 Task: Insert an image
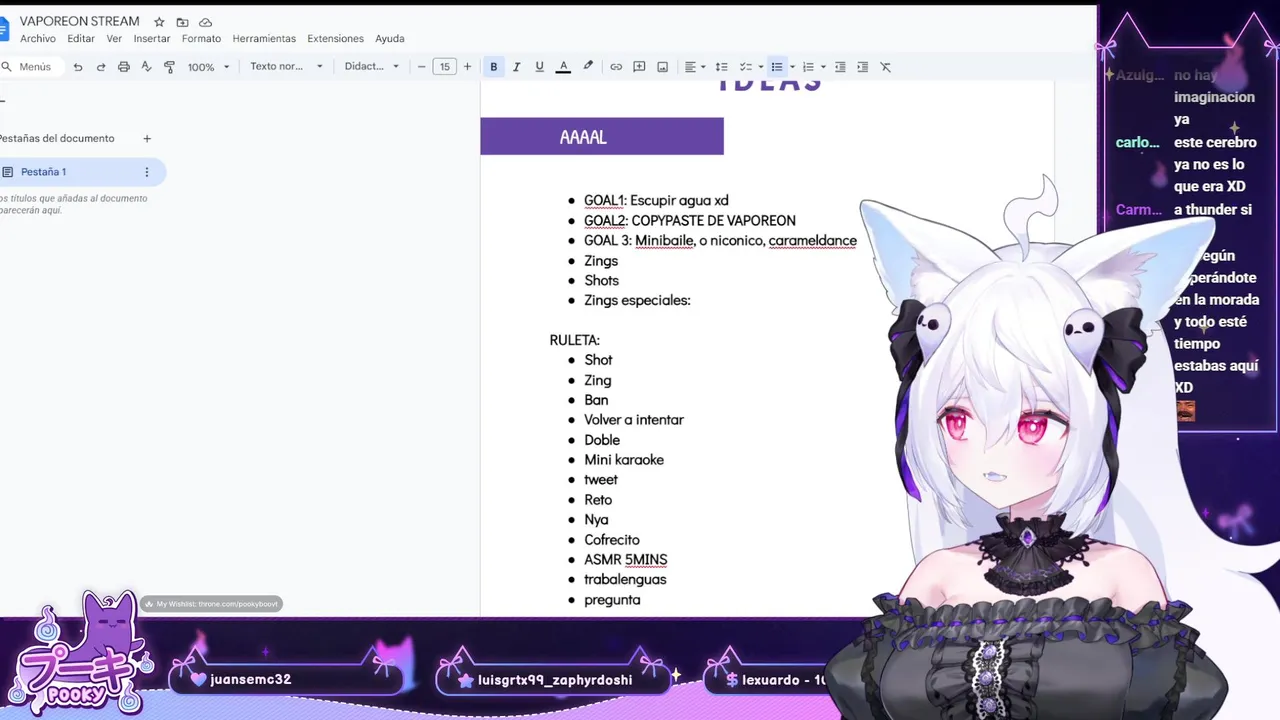[662, 67]
